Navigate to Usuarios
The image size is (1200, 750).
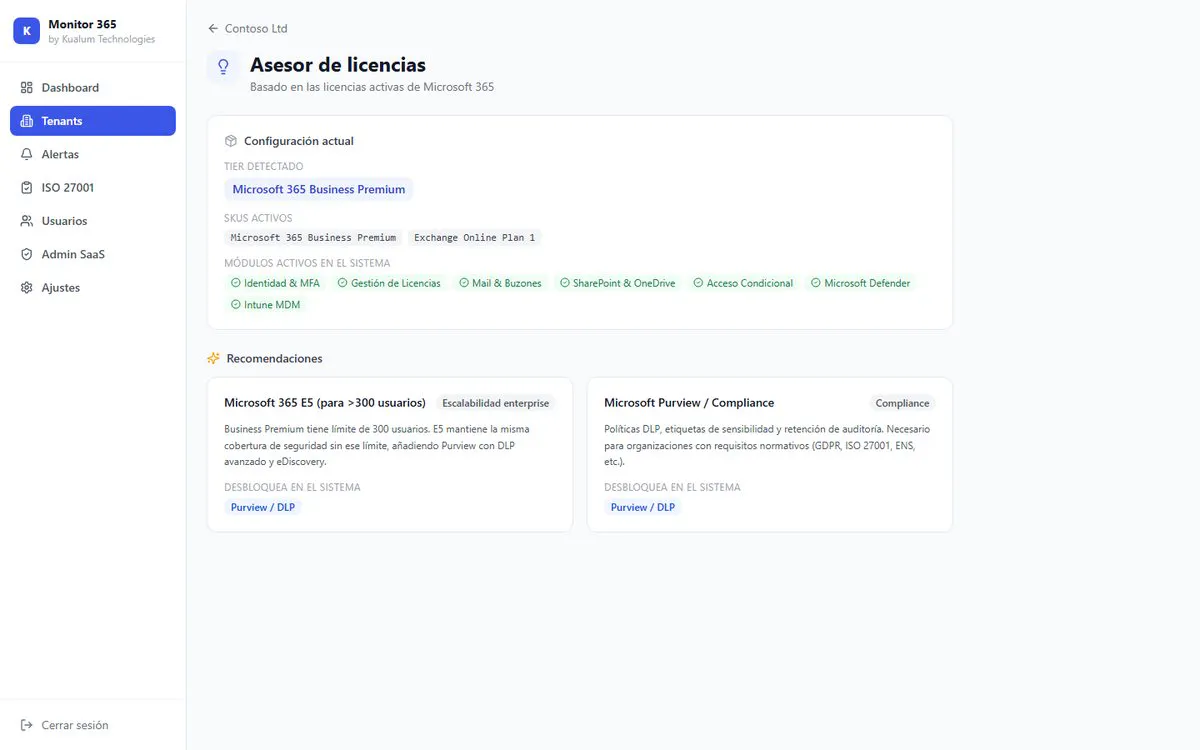pyautogui.click(x=93, y=221)
